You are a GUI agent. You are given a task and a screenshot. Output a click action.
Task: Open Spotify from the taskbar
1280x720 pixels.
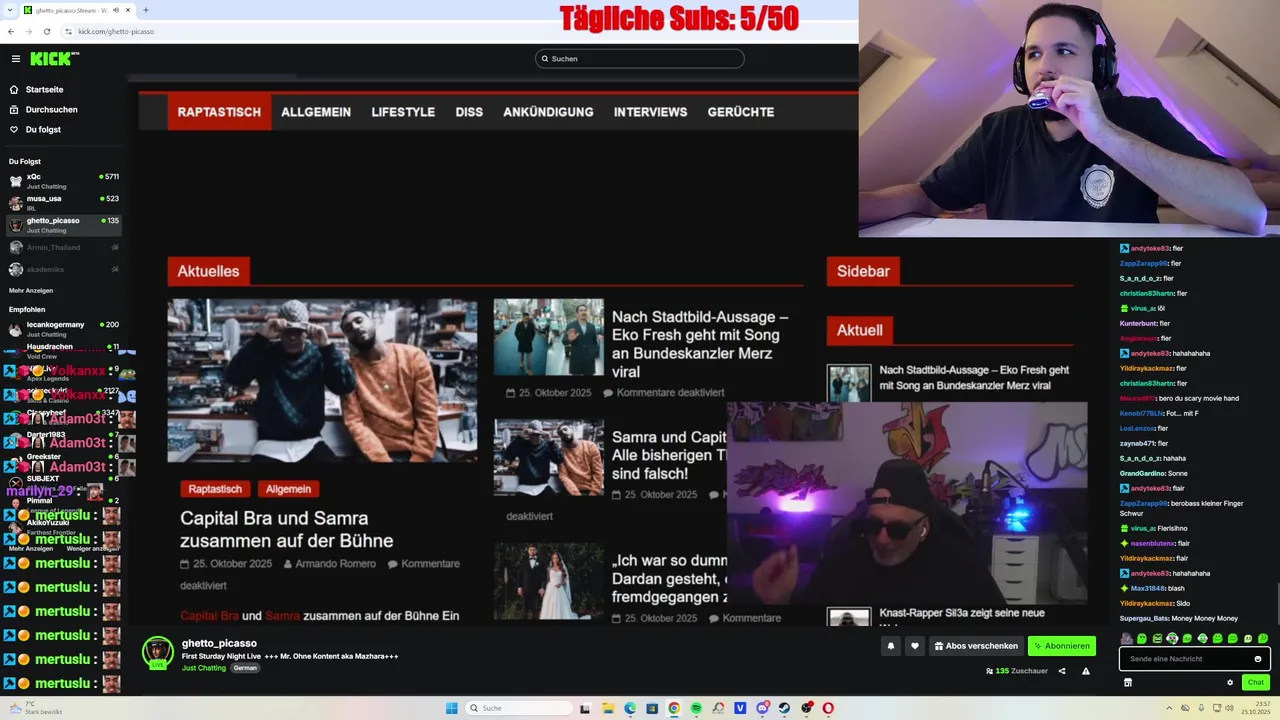(x=696, y=708)
